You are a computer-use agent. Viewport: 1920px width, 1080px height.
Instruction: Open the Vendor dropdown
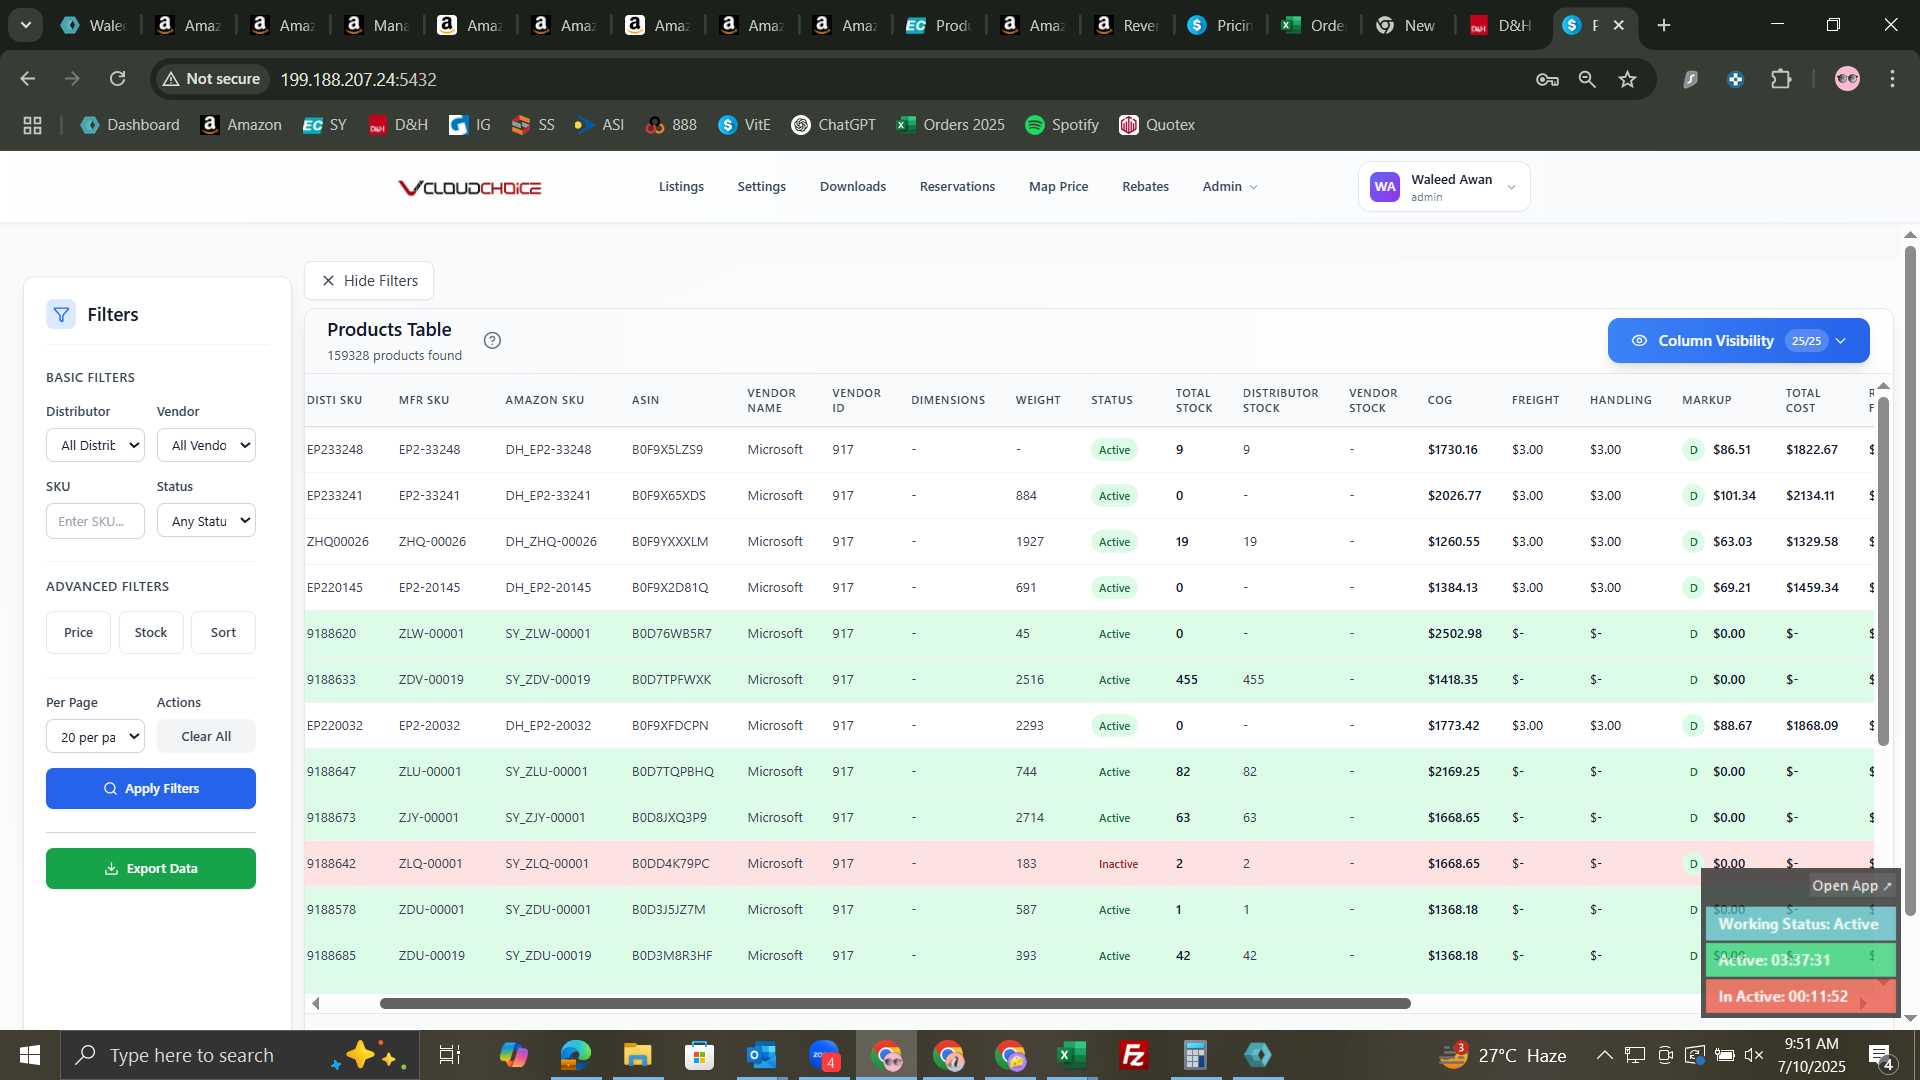(206, 445)
